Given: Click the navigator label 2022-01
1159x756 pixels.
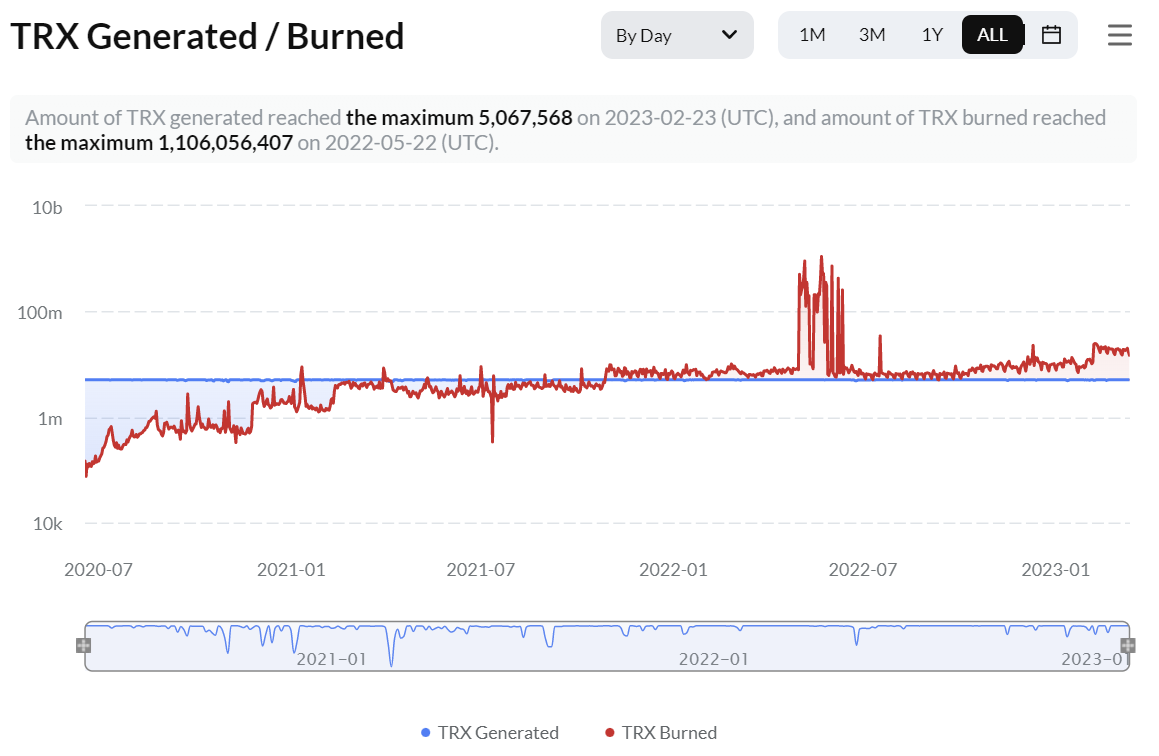Looking at the screenshot, I should (x=713, y=659).
